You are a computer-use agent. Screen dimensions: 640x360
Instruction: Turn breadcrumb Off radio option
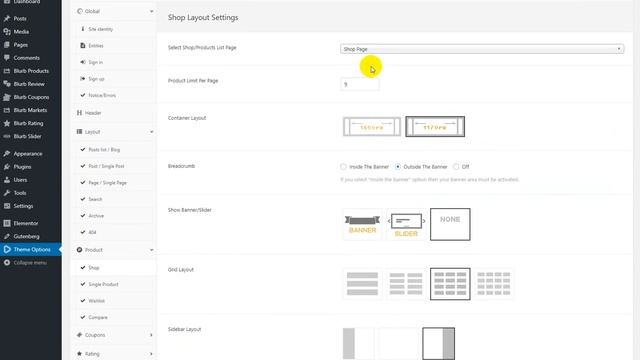[456, 167]
